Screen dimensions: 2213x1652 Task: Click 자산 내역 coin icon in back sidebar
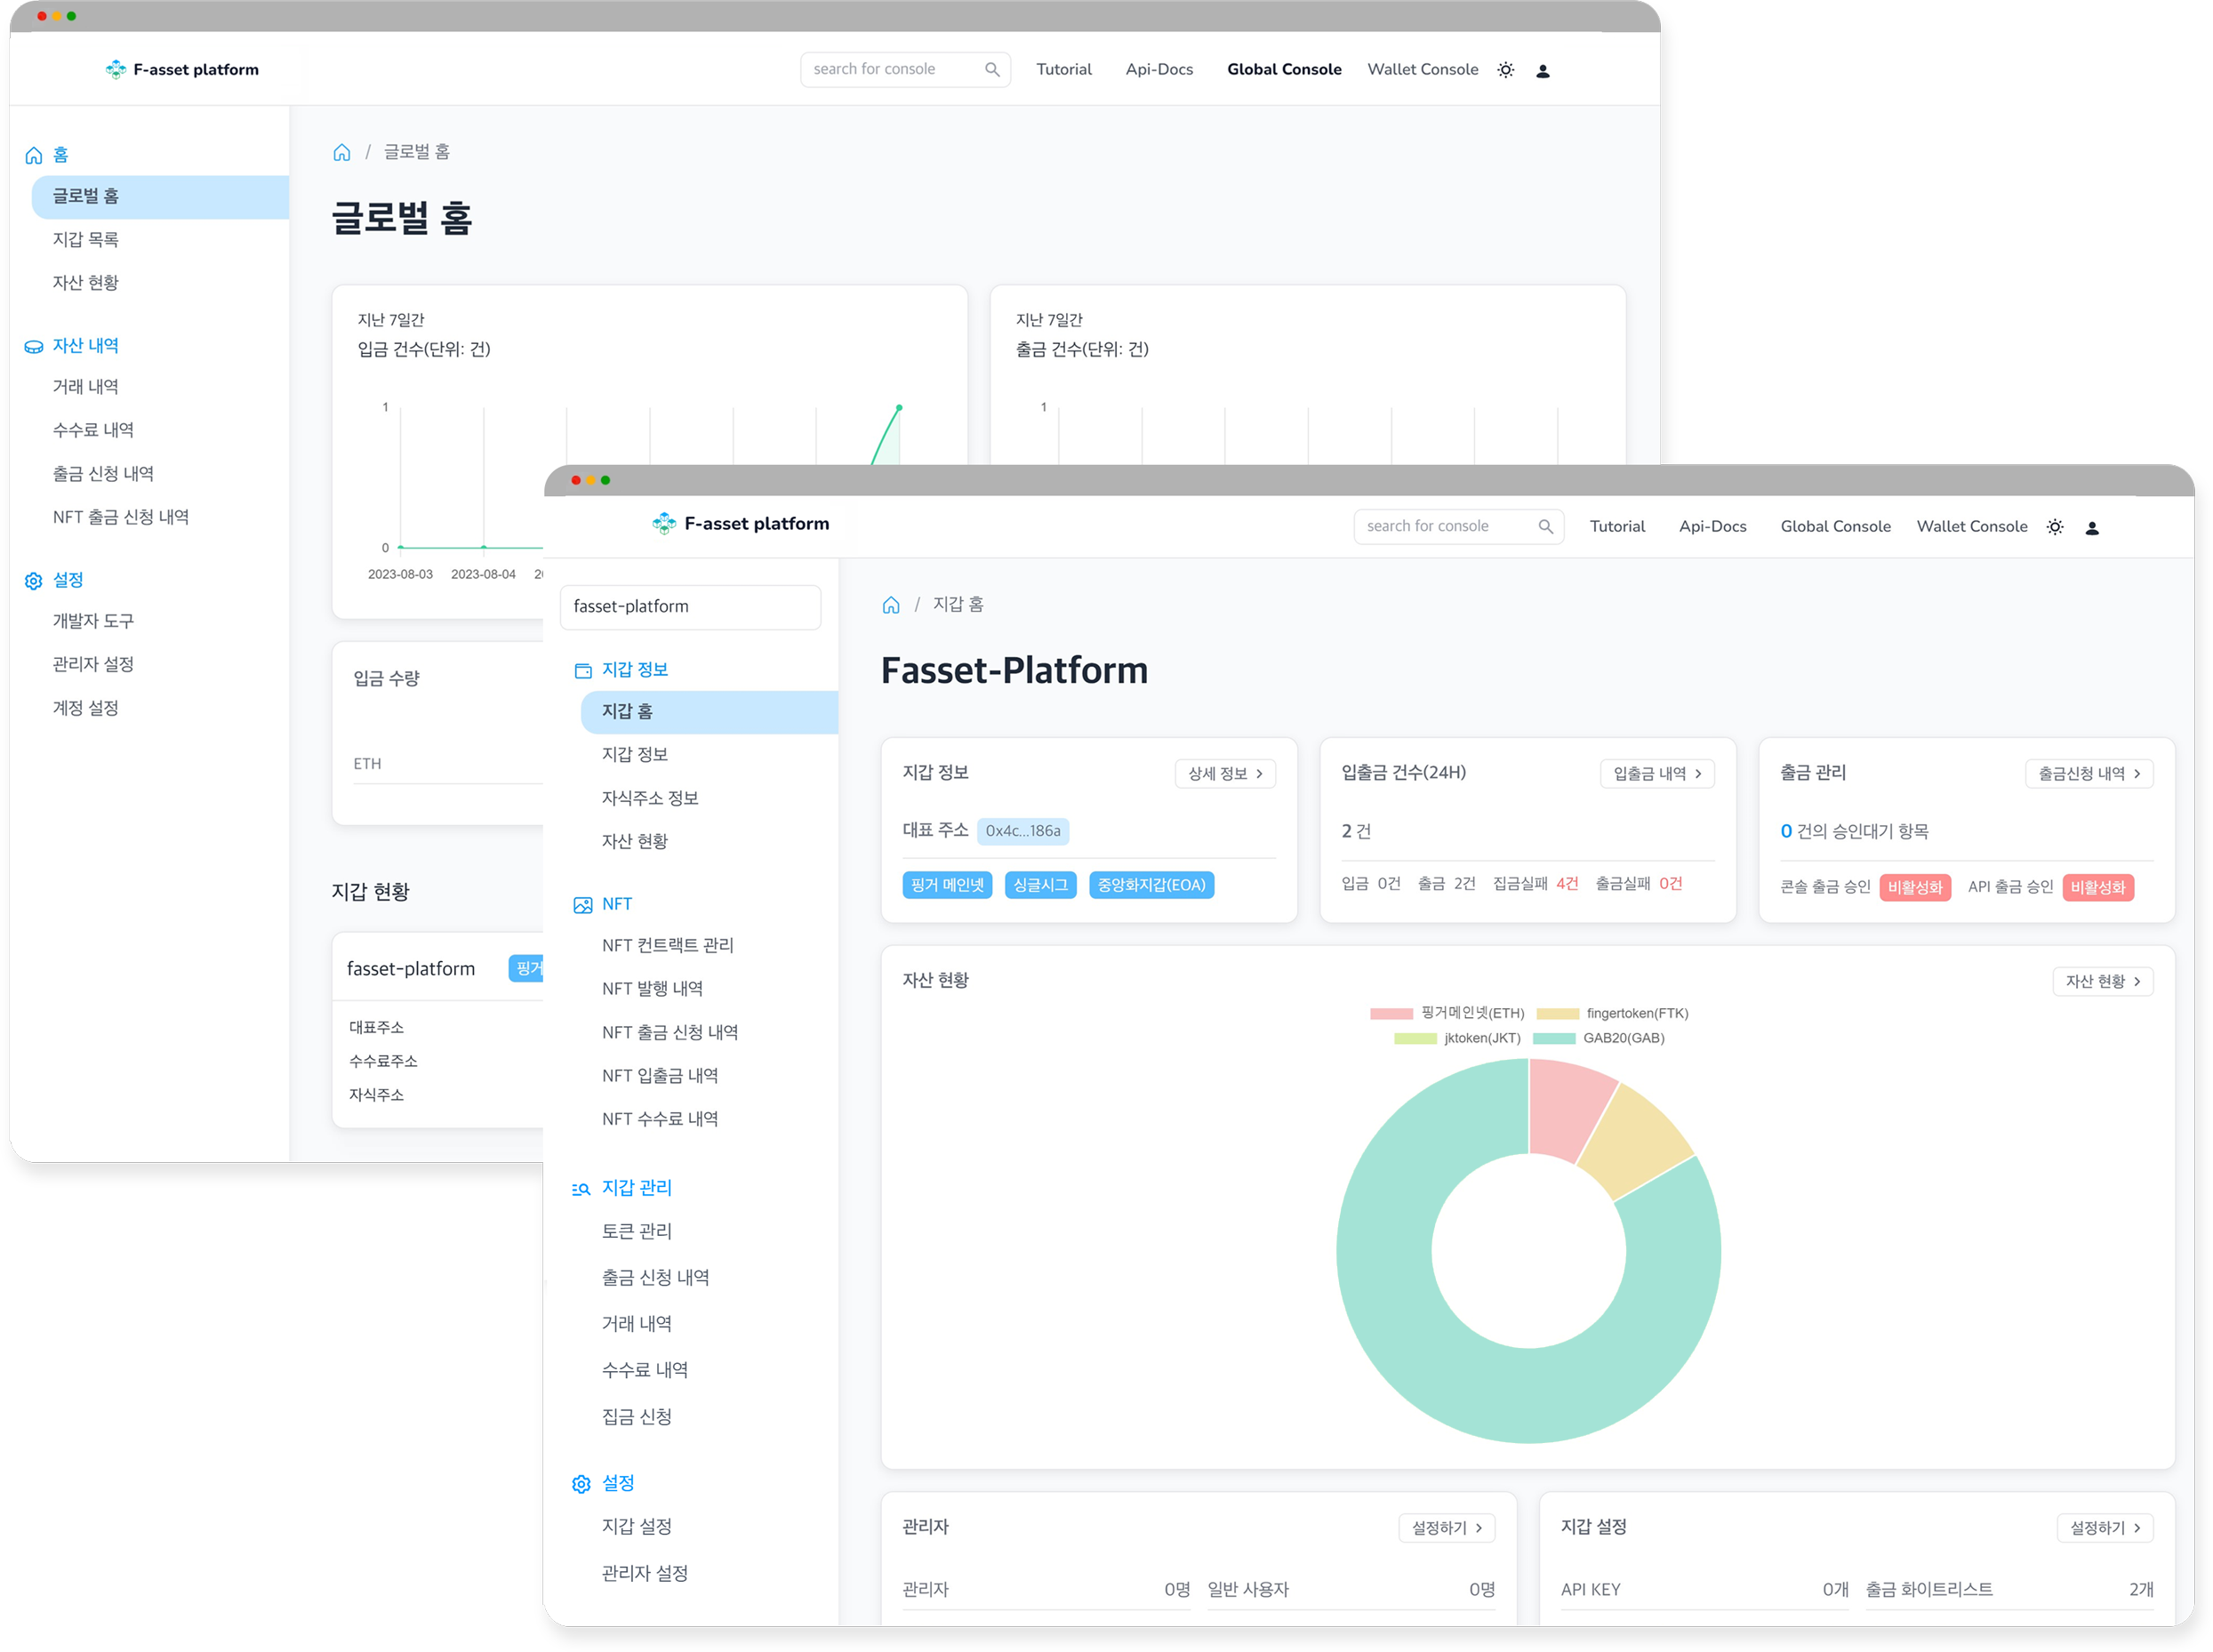click(x=34, y=346)
